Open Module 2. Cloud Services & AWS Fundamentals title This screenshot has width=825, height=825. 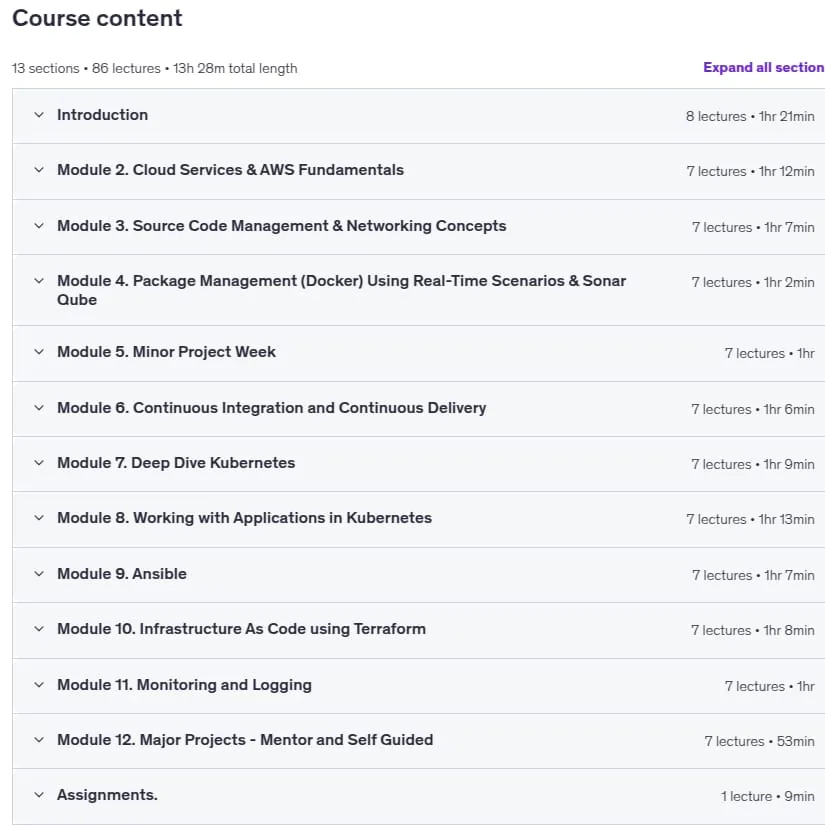pyautogui.click(x=230, y=170)
